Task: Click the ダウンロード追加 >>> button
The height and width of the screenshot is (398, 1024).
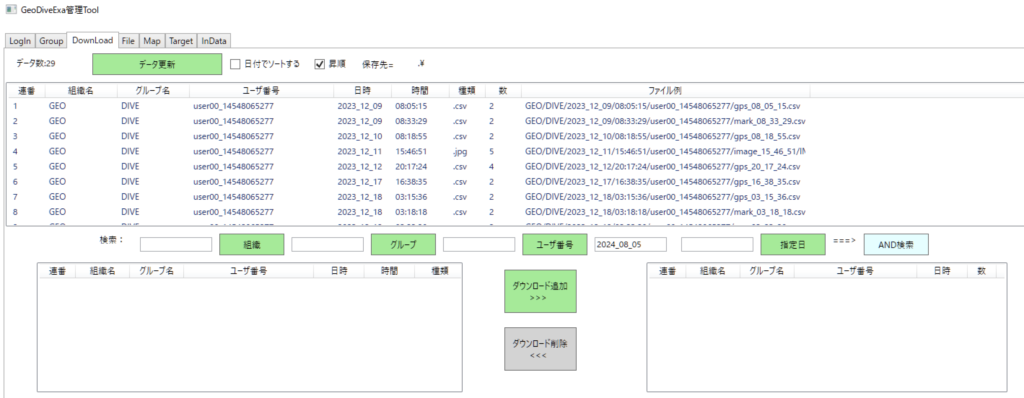Action: pos(540,291)
